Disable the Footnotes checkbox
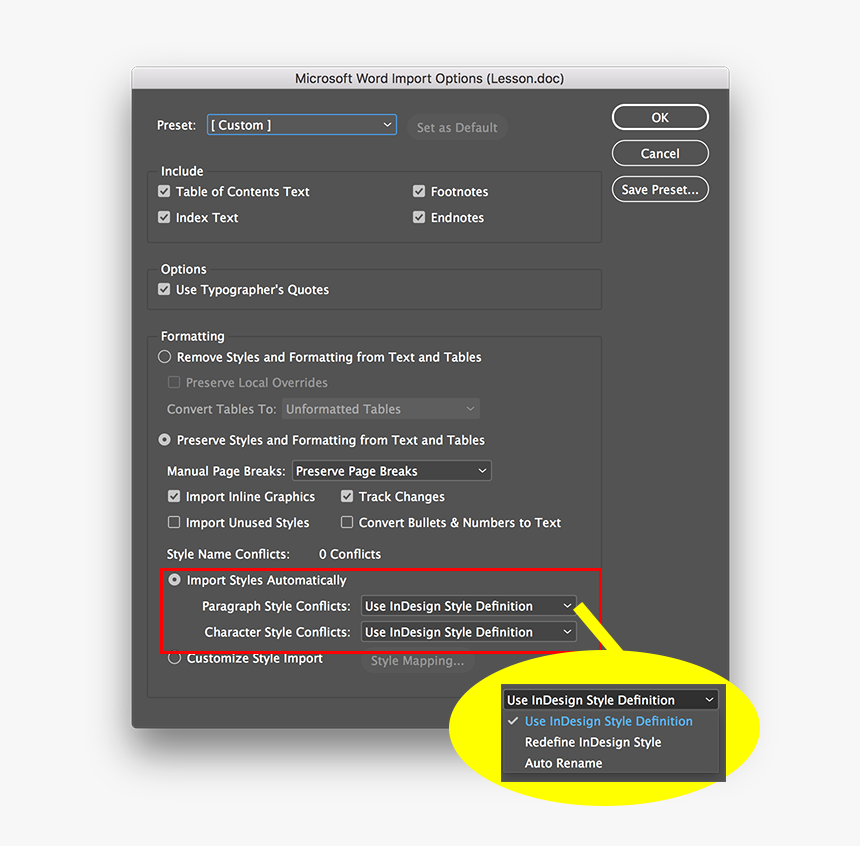 click(419, 191)
